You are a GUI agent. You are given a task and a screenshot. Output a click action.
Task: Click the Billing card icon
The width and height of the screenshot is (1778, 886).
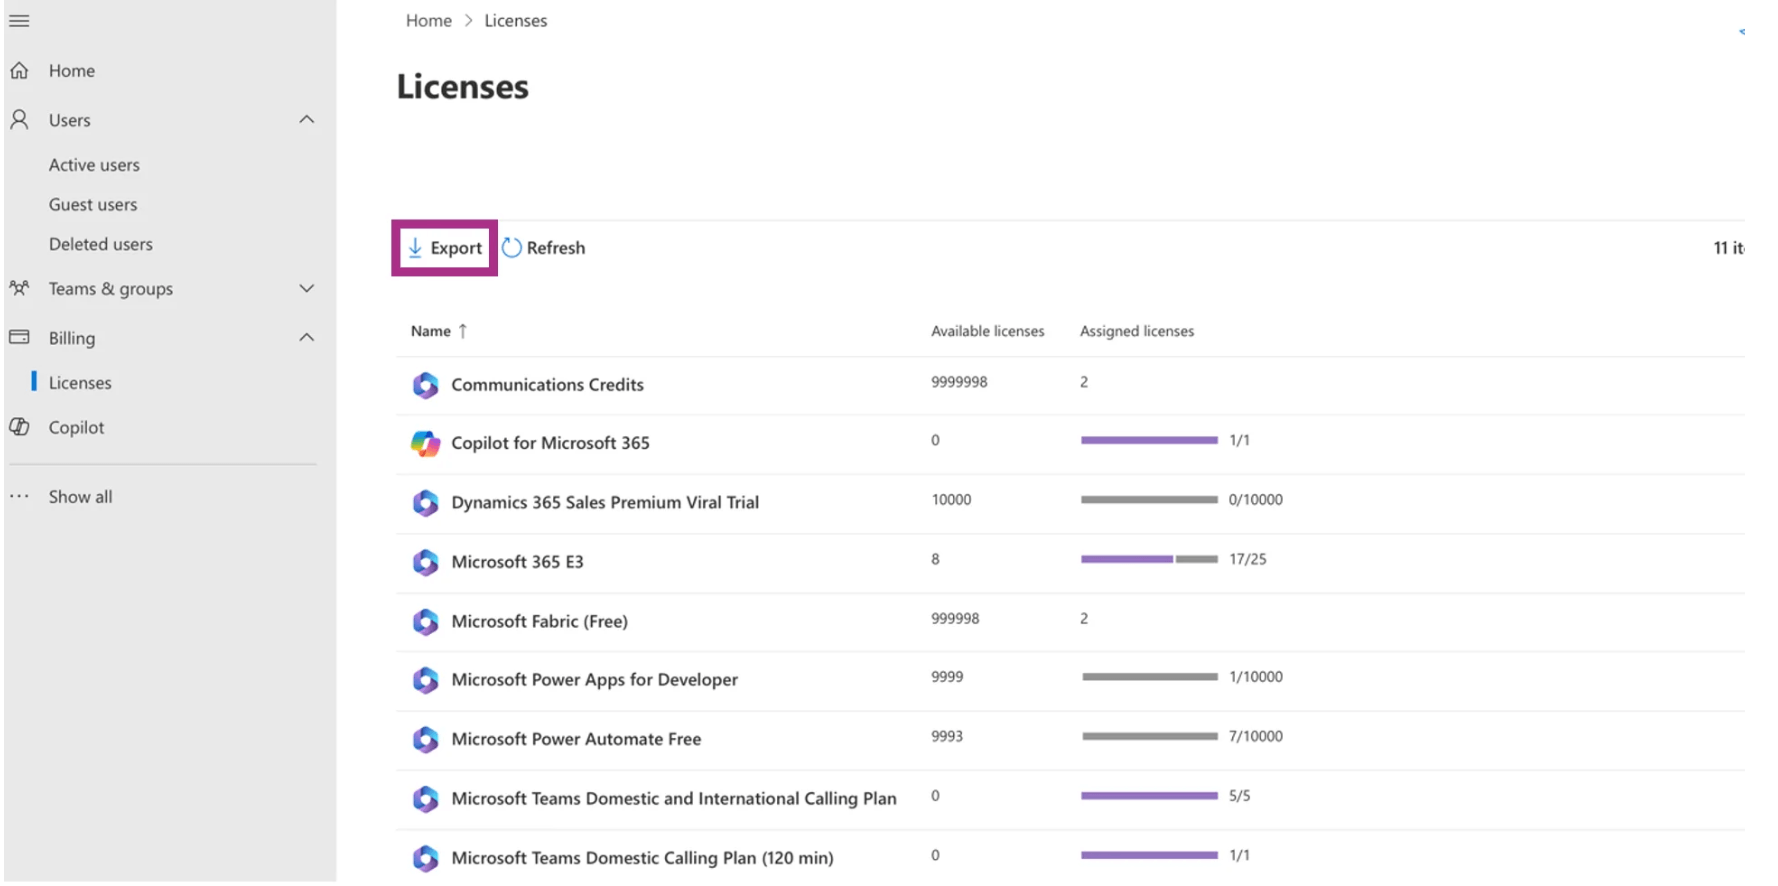tap(19, 337)
